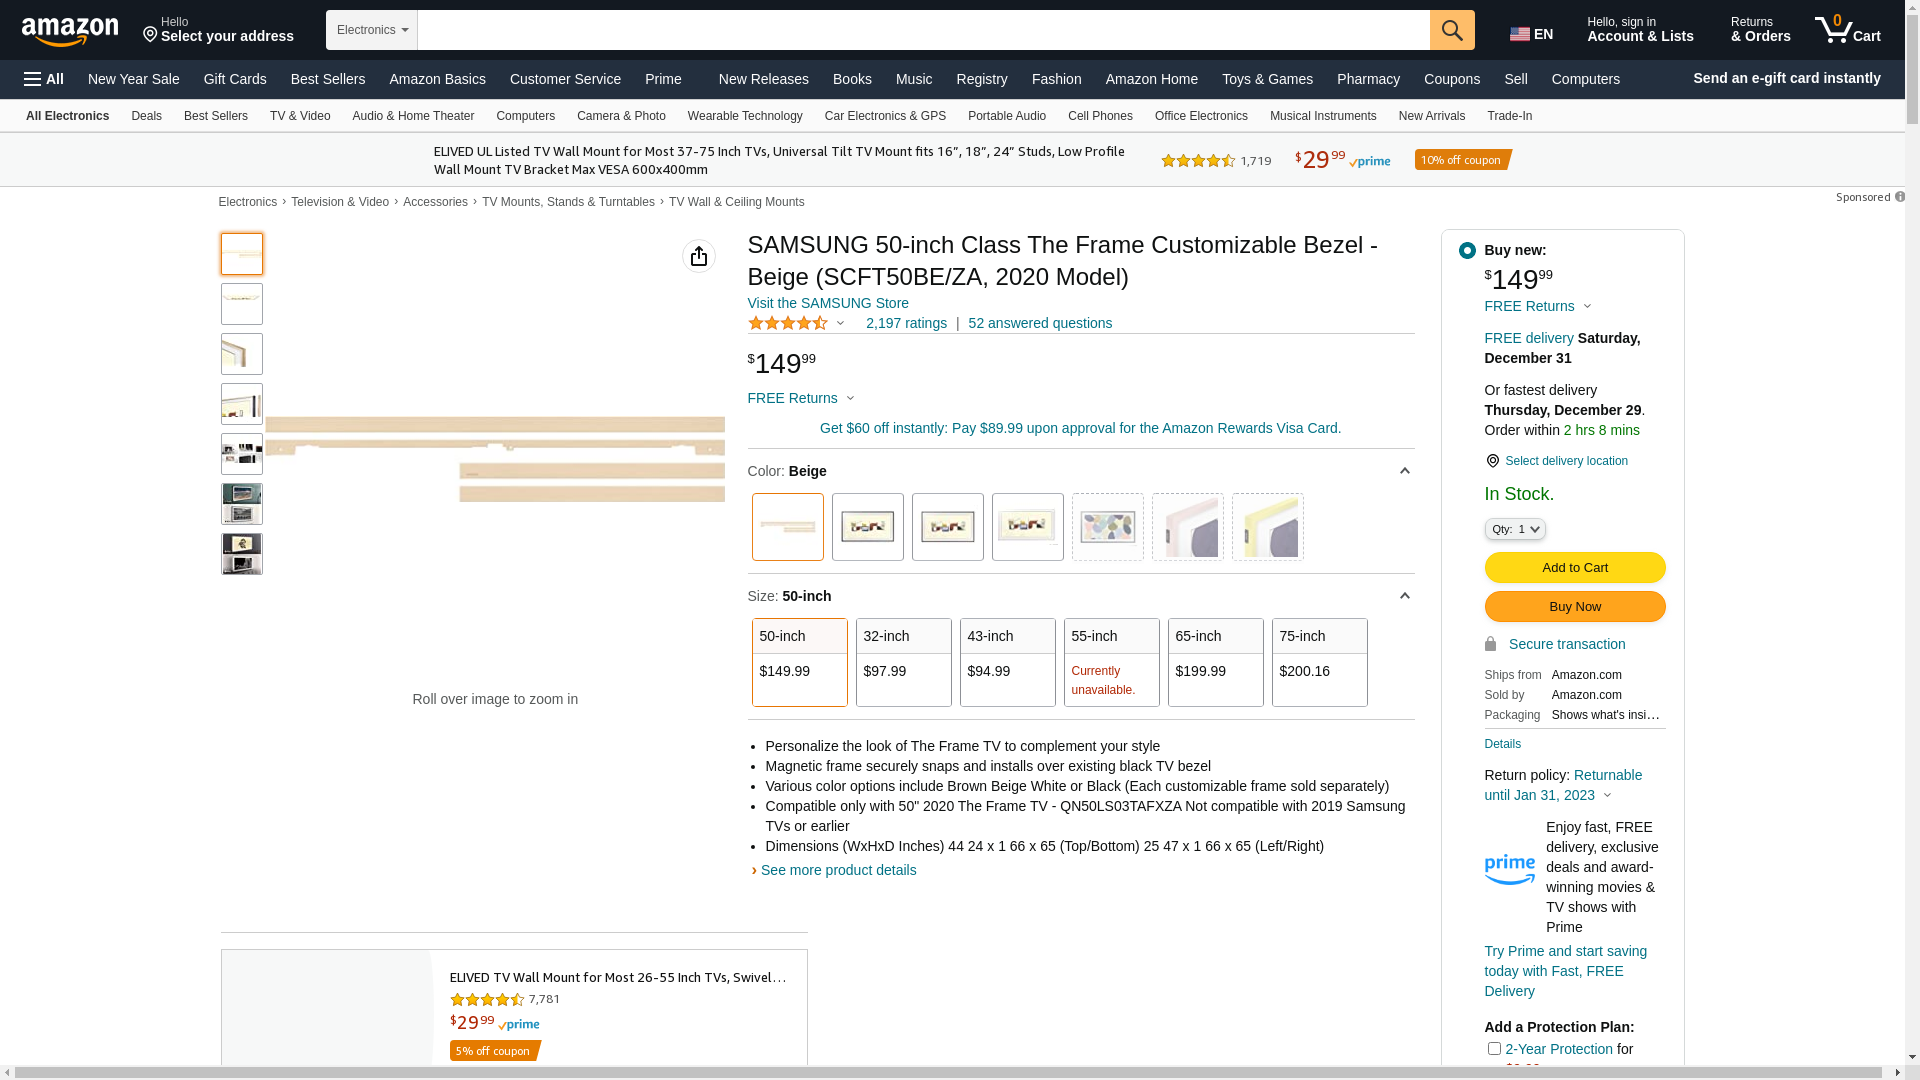Open Amazon Basics
Image resolution: width=1920 pixels, height=1080 pixels.
pyautogui.click(x=437, y=79)
